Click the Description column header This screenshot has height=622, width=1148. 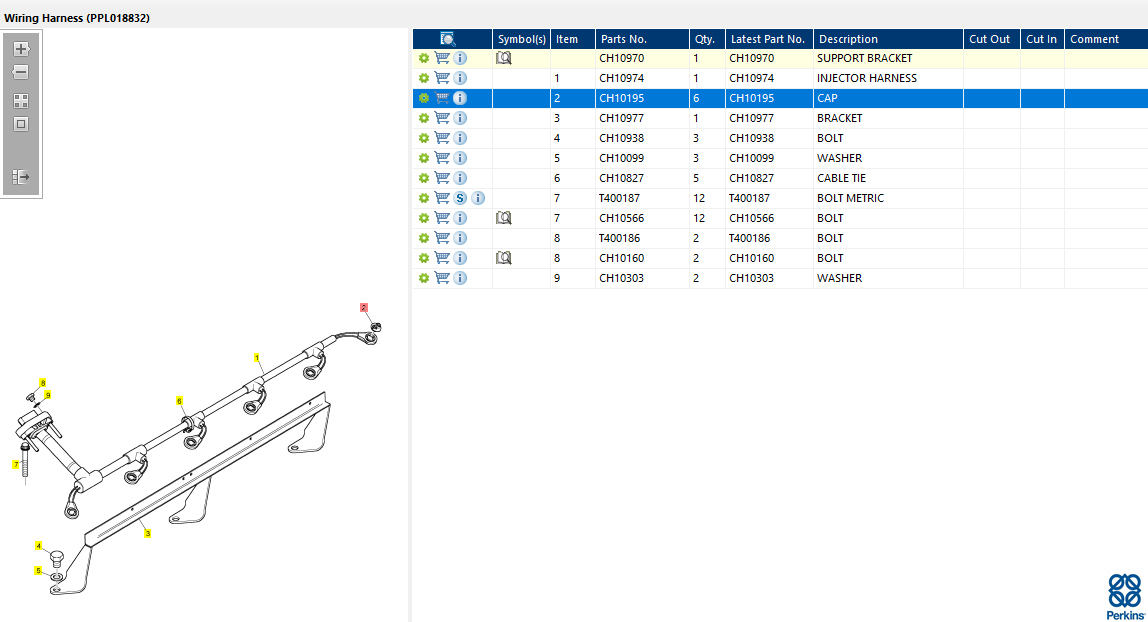click(847, 39)
